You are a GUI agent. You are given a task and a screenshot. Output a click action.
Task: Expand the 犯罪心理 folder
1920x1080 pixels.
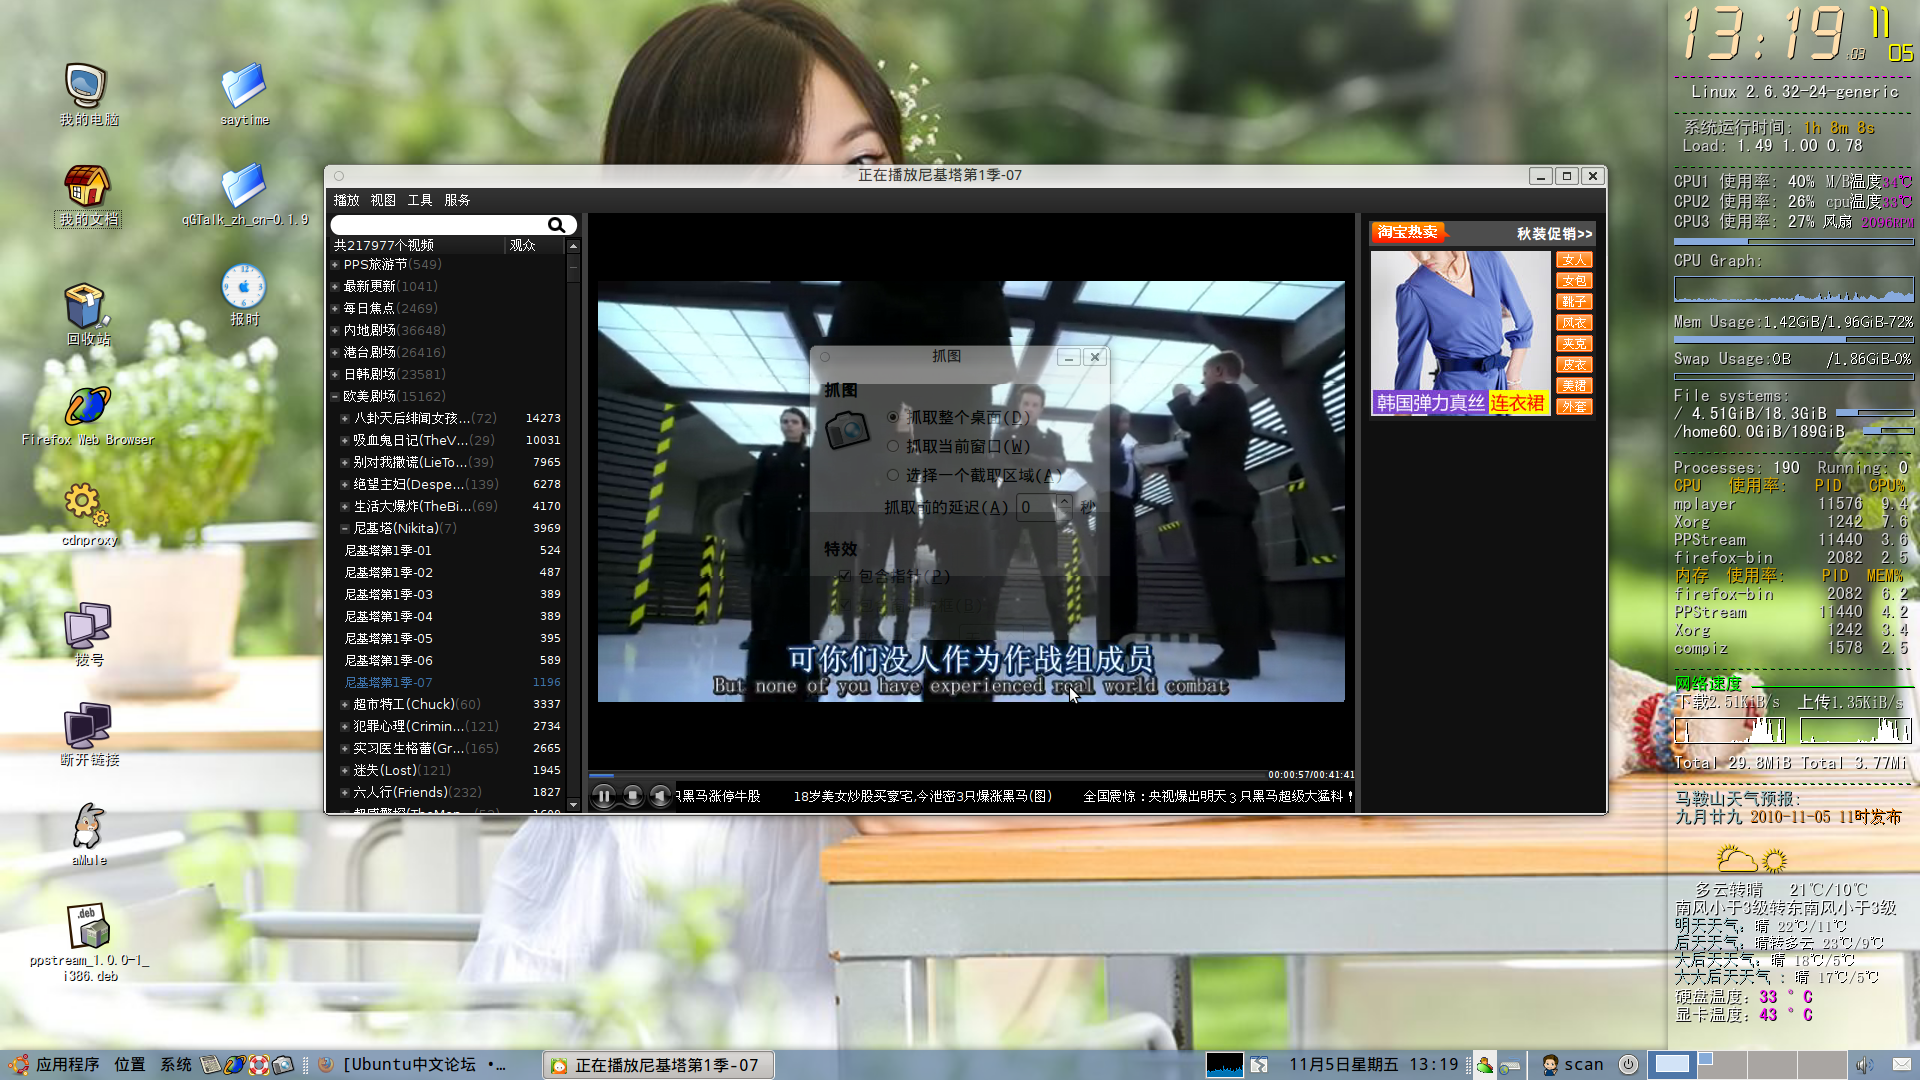pos(345,727)
